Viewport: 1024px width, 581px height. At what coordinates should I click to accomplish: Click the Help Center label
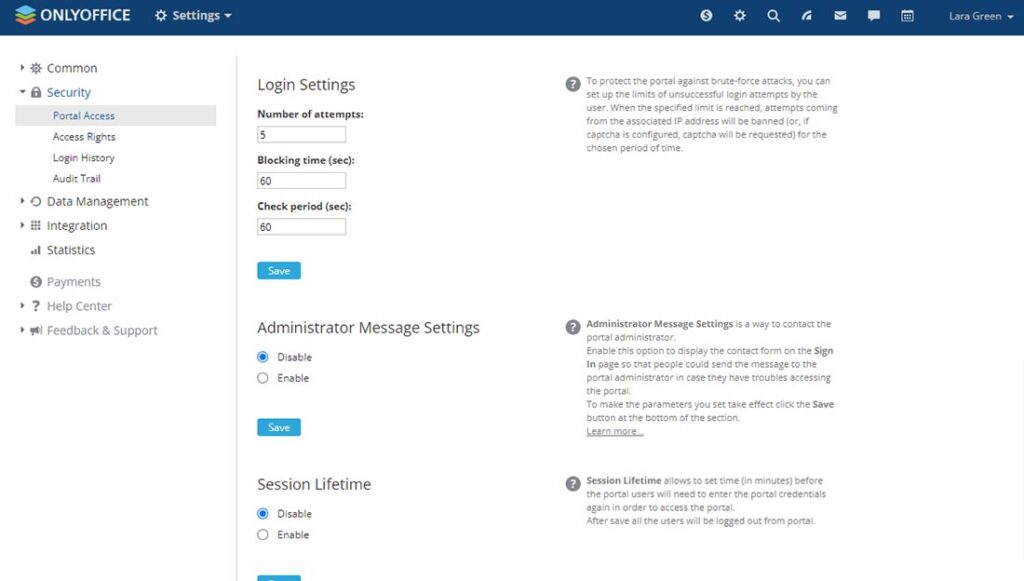79,306
